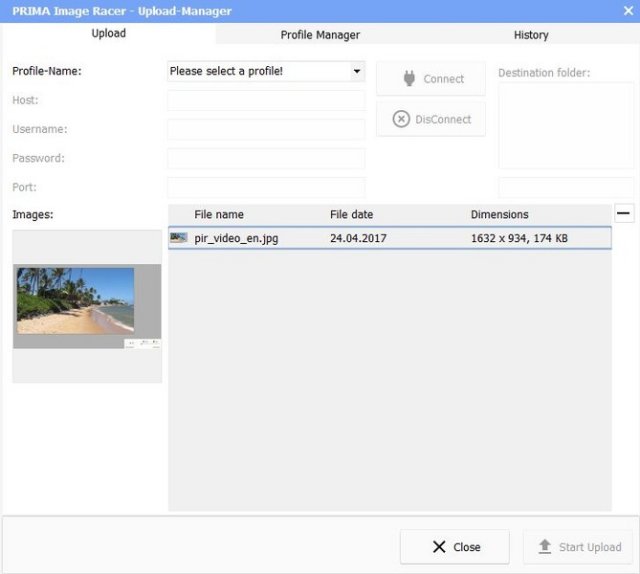Click the Dimensions column header

click(499, 215)
